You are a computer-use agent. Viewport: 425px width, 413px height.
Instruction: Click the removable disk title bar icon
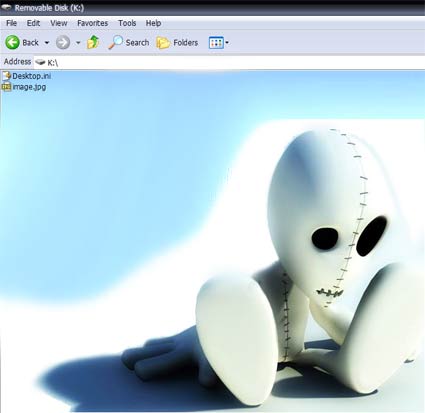(6, 7)
